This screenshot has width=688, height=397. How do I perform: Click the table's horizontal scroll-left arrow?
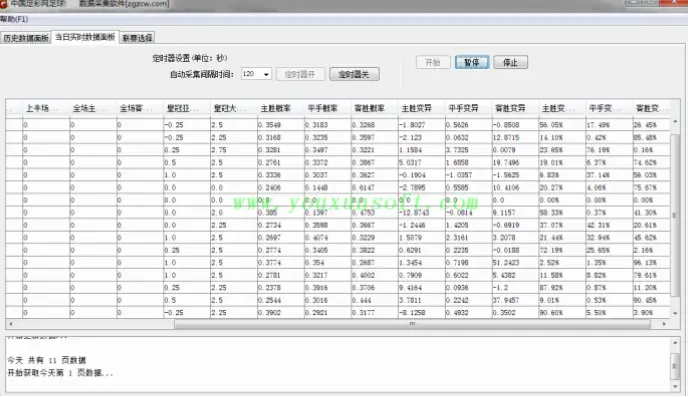[11, 324]
